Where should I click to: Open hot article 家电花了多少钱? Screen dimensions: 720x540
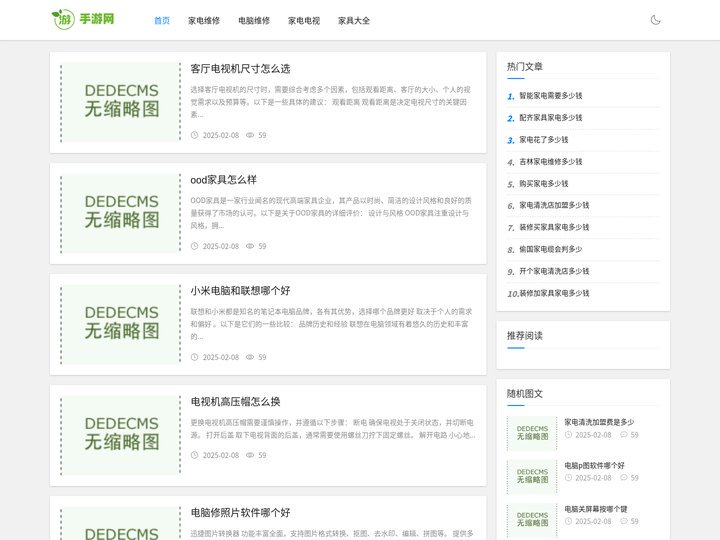click(x=544, y=140)
